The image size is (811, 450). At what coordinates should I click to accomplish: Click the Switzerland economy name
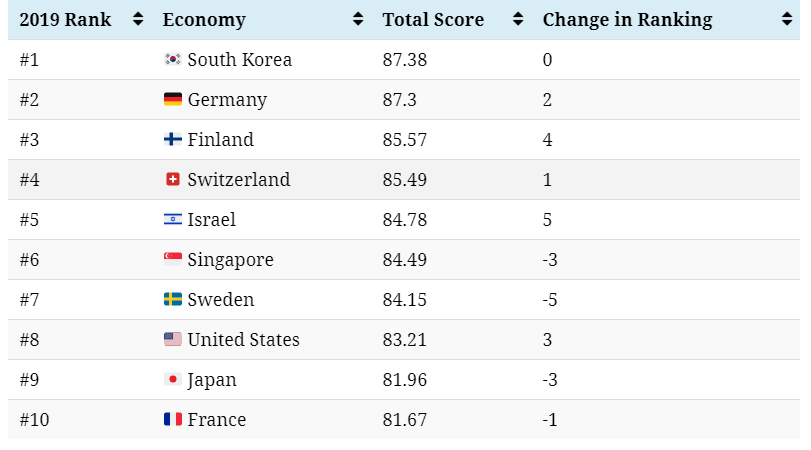239,180
